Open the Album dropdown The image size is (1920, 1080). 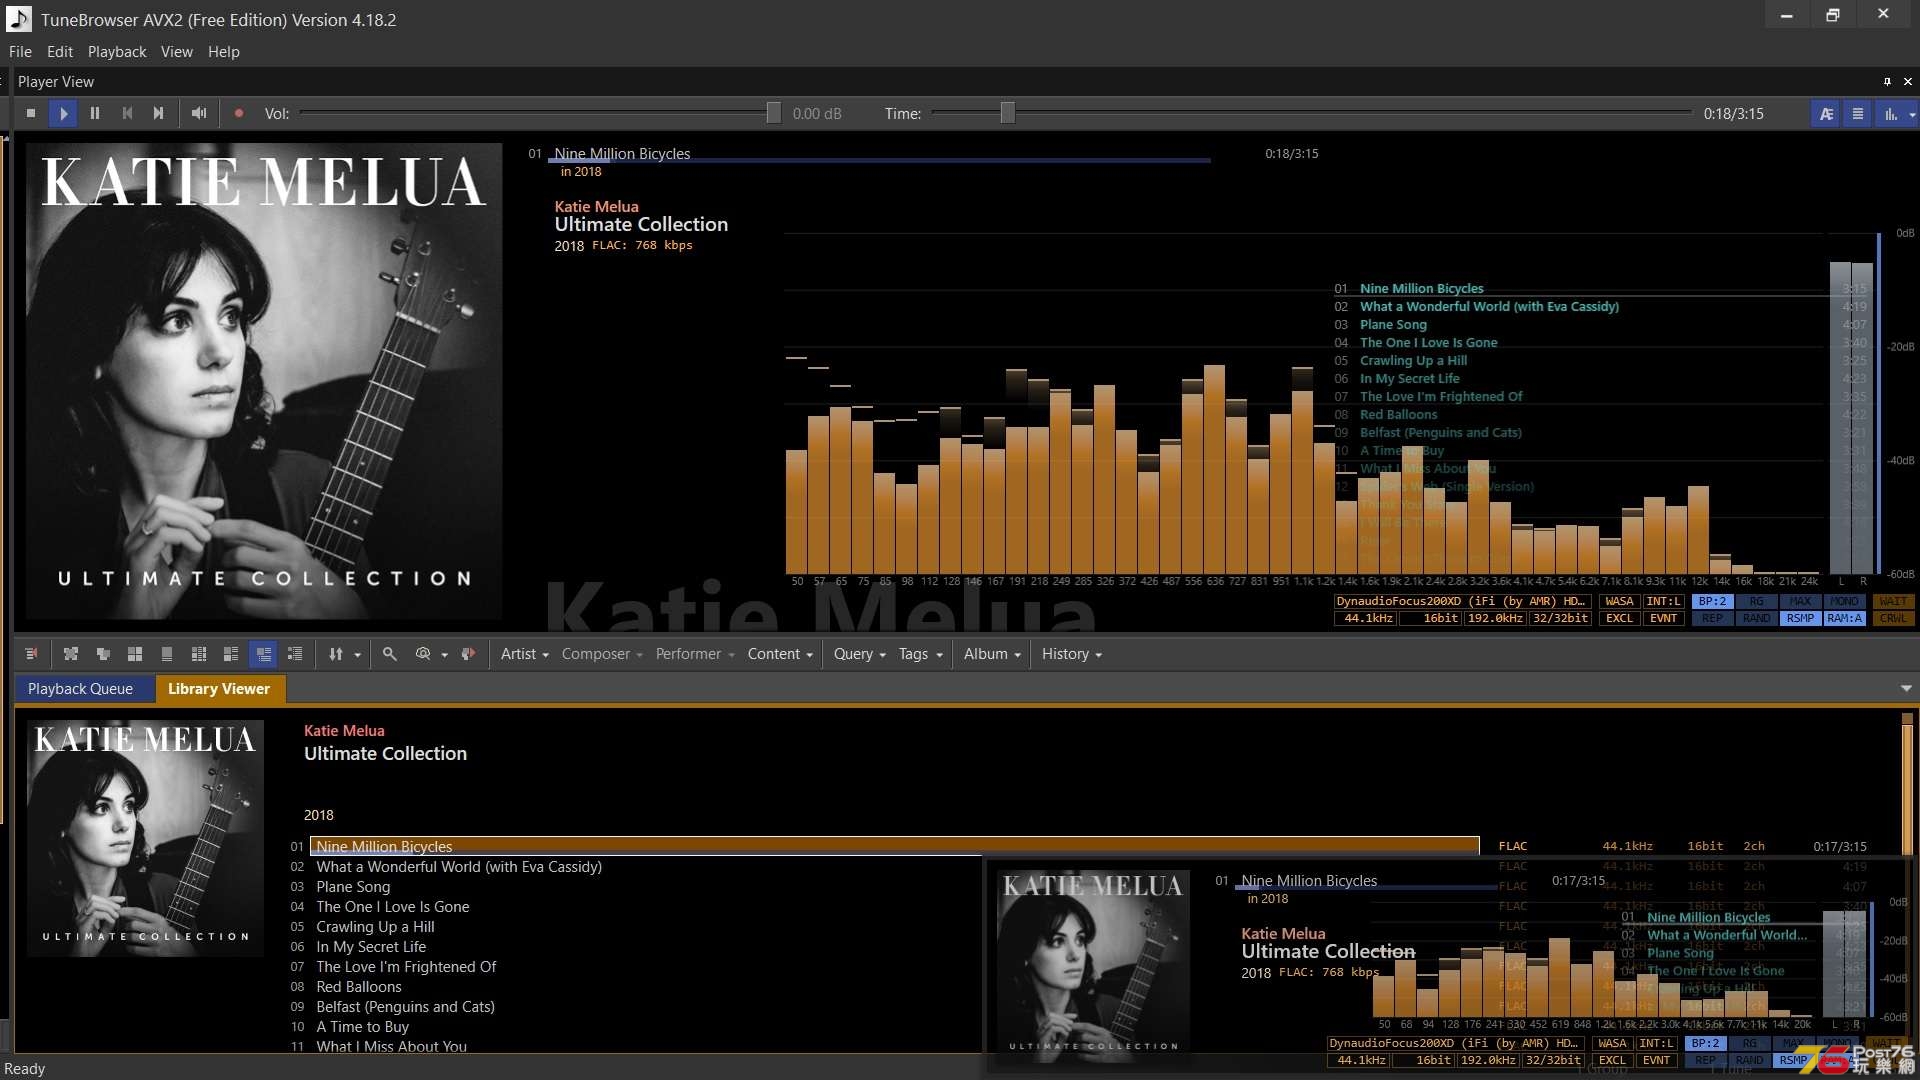[993, 654]
